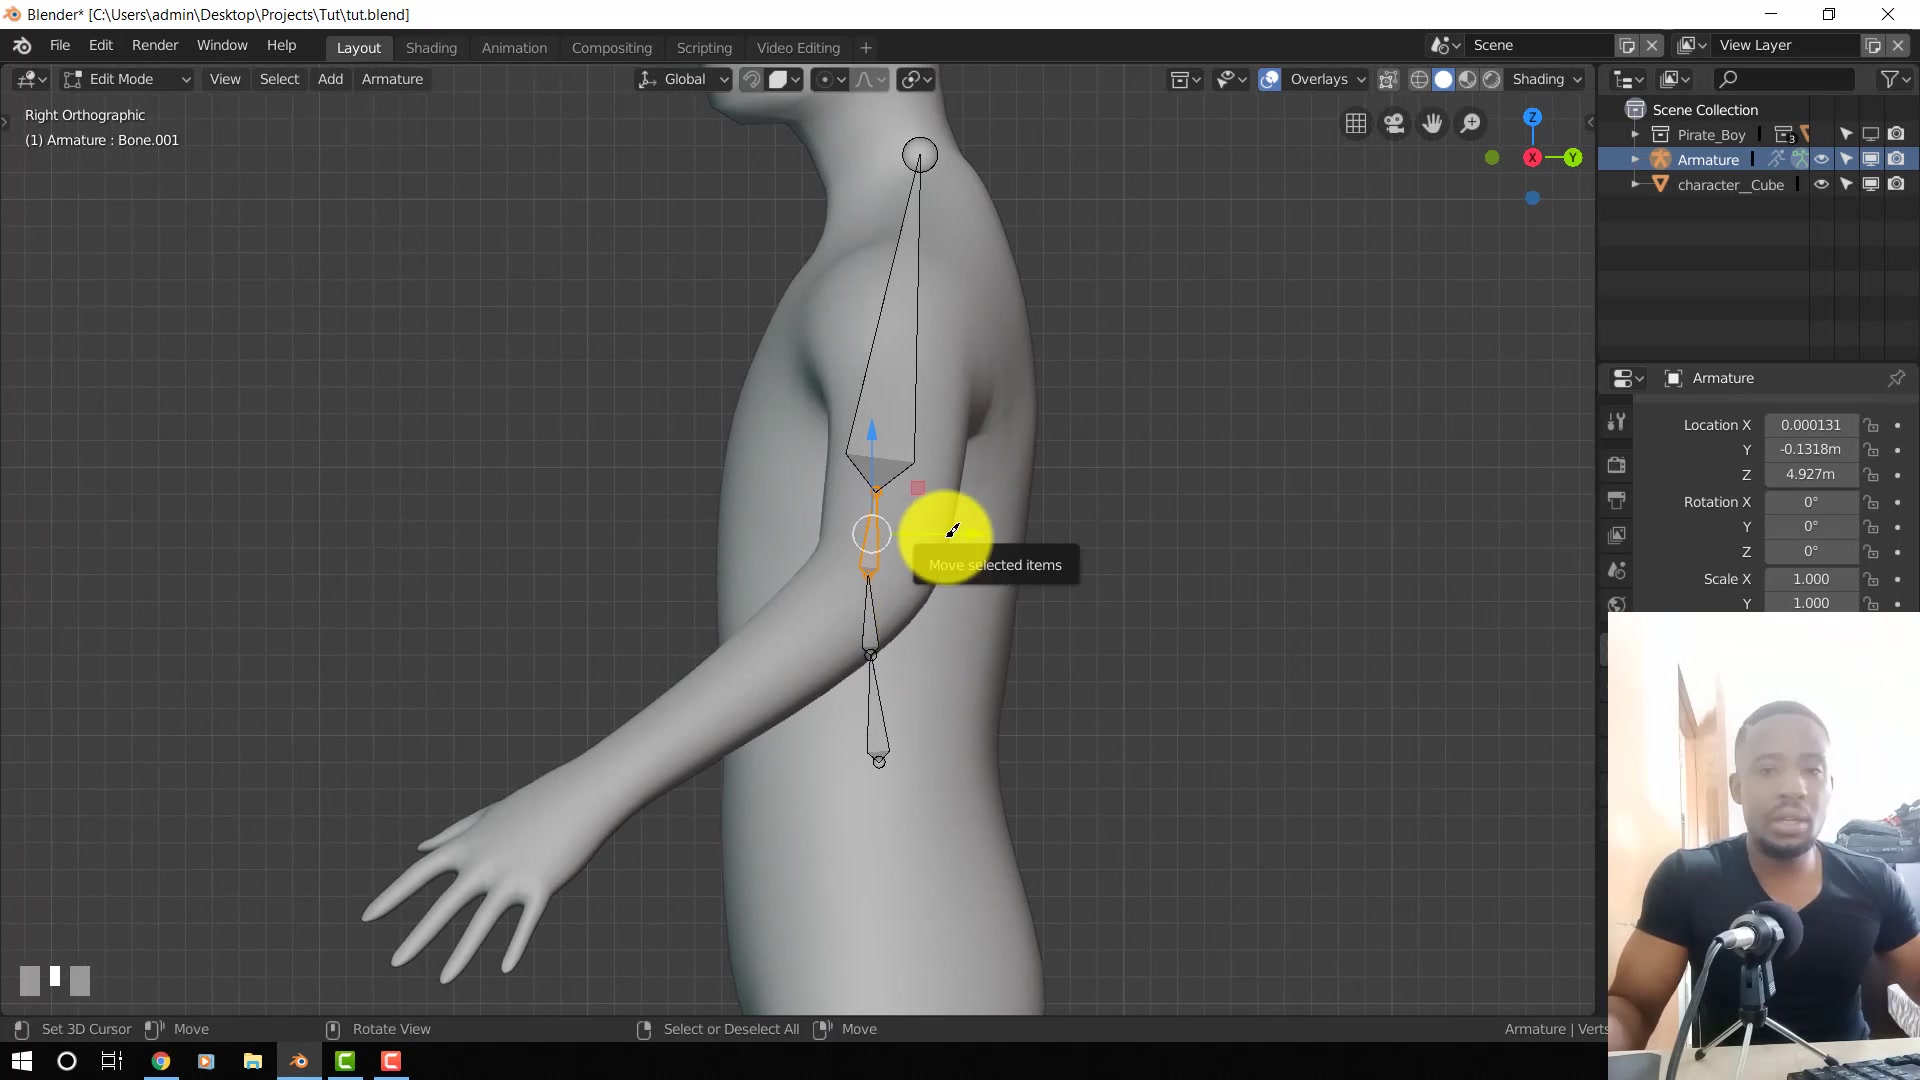1920x1080 pixels.
Task: Open the World properties tab
Action: [1617, 603]
